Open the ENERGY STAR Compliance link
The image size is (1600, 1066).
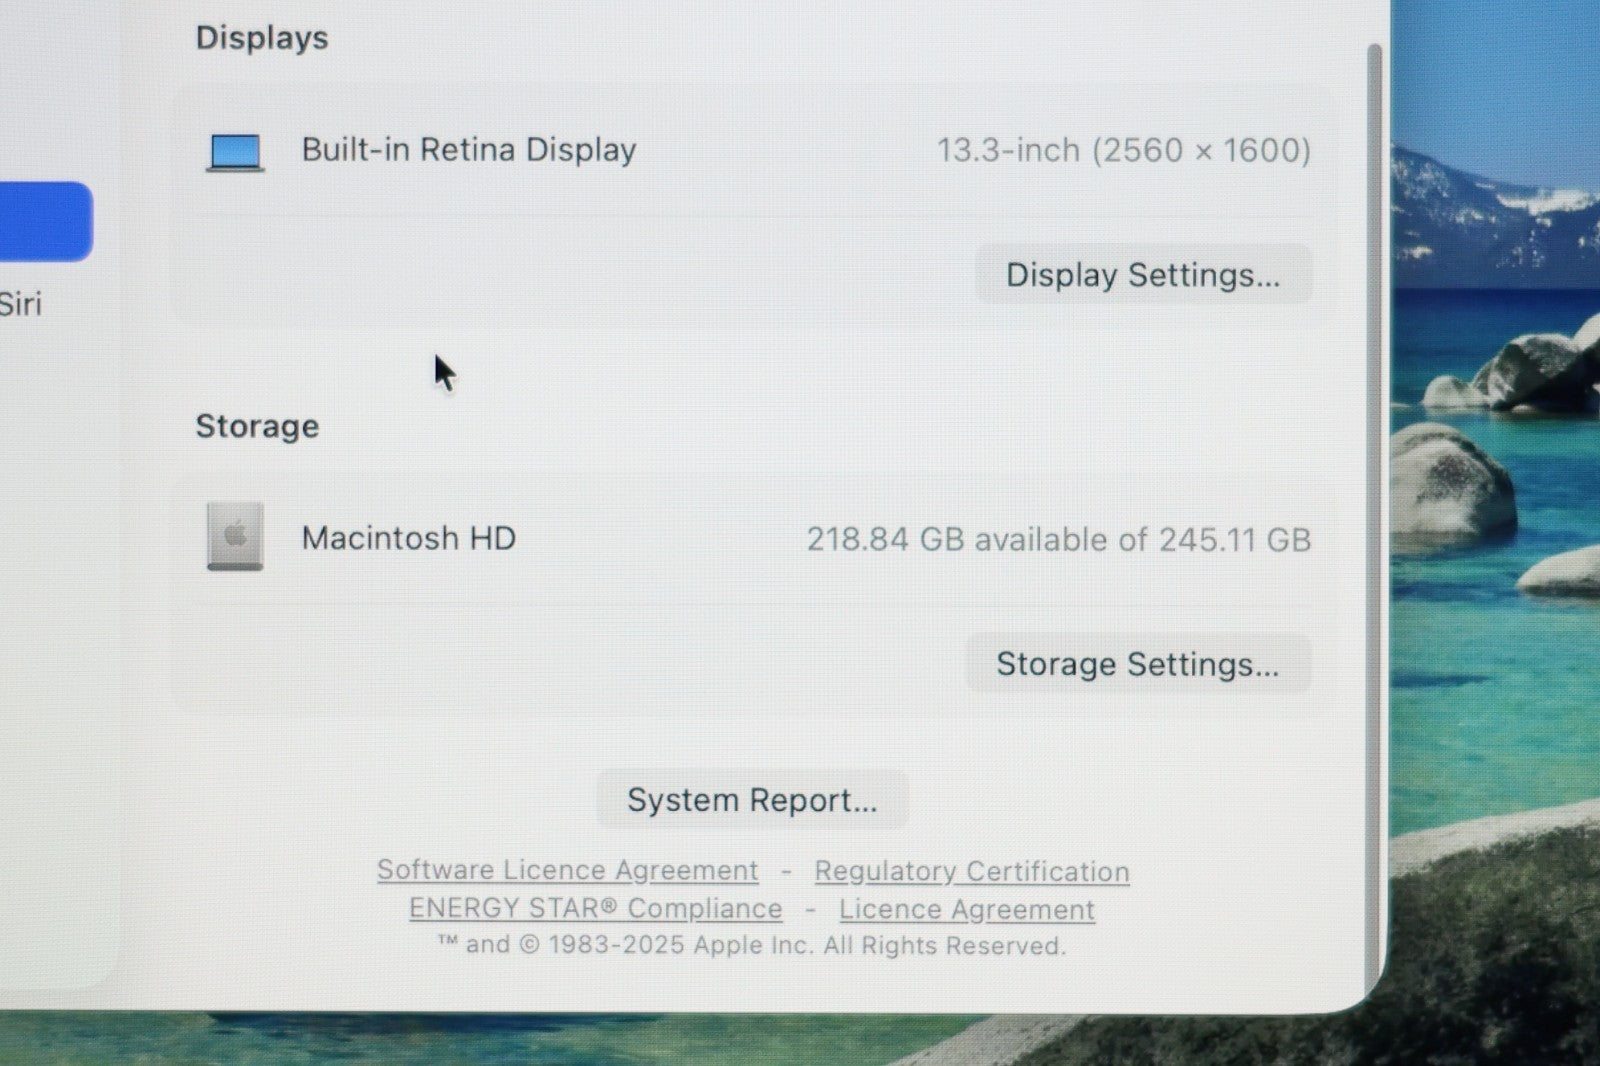596,908
